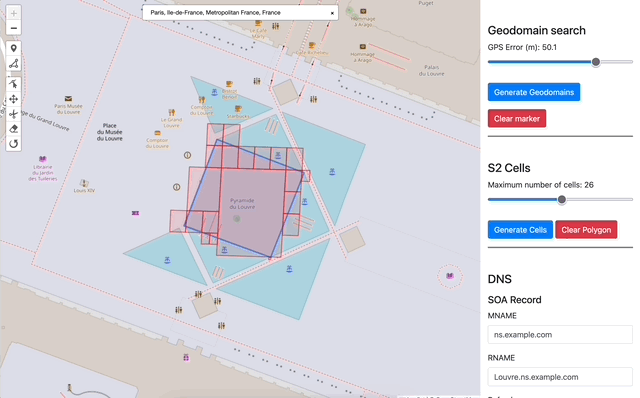
Task: Select the scissors cut tool
Action: 13,114
